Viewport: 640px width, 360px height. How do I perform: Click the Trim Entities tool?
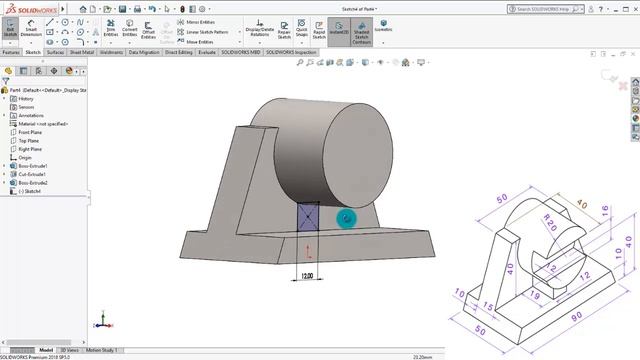111,28
